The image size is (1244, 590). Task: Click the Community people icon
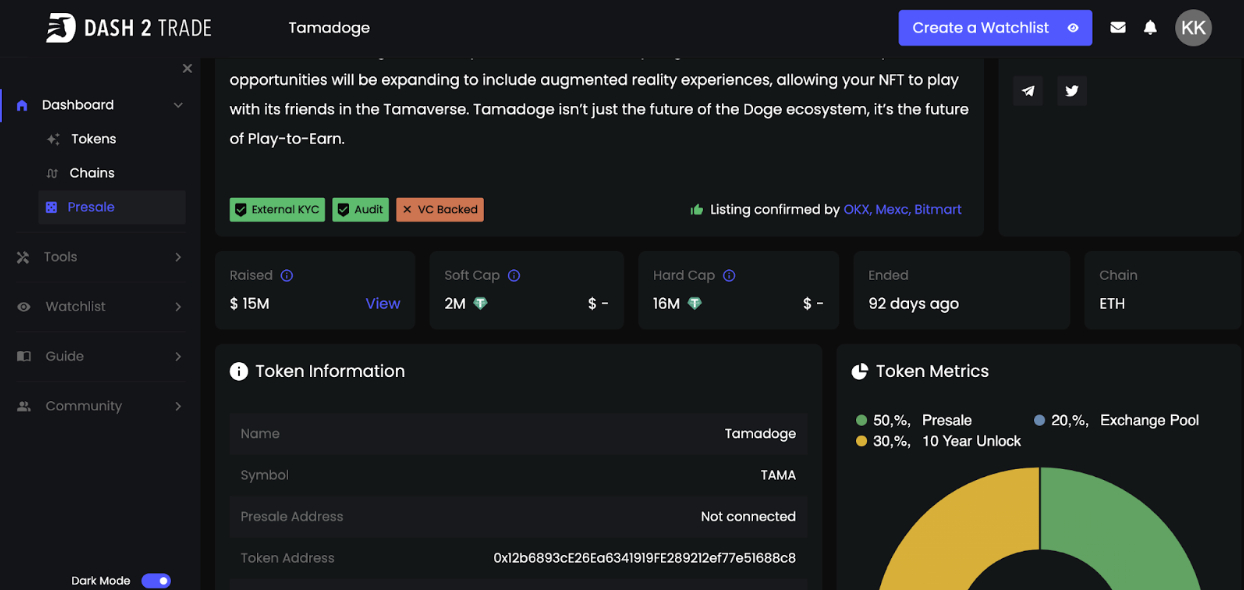coord(24,406)
